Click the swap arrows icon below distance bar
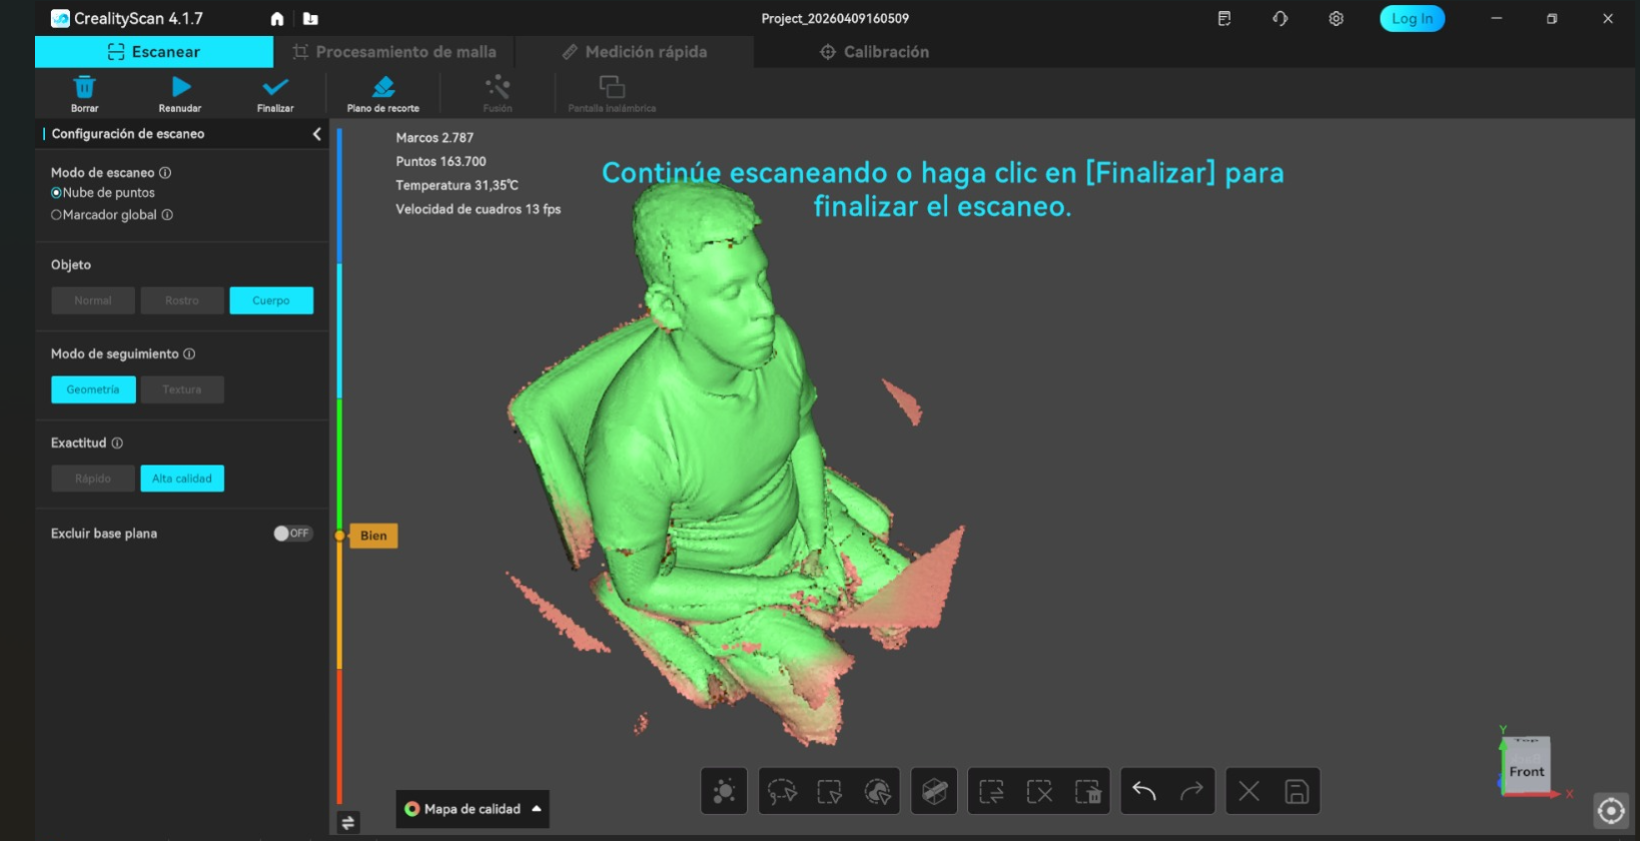The image size is (1640, 841). [348, 823]
